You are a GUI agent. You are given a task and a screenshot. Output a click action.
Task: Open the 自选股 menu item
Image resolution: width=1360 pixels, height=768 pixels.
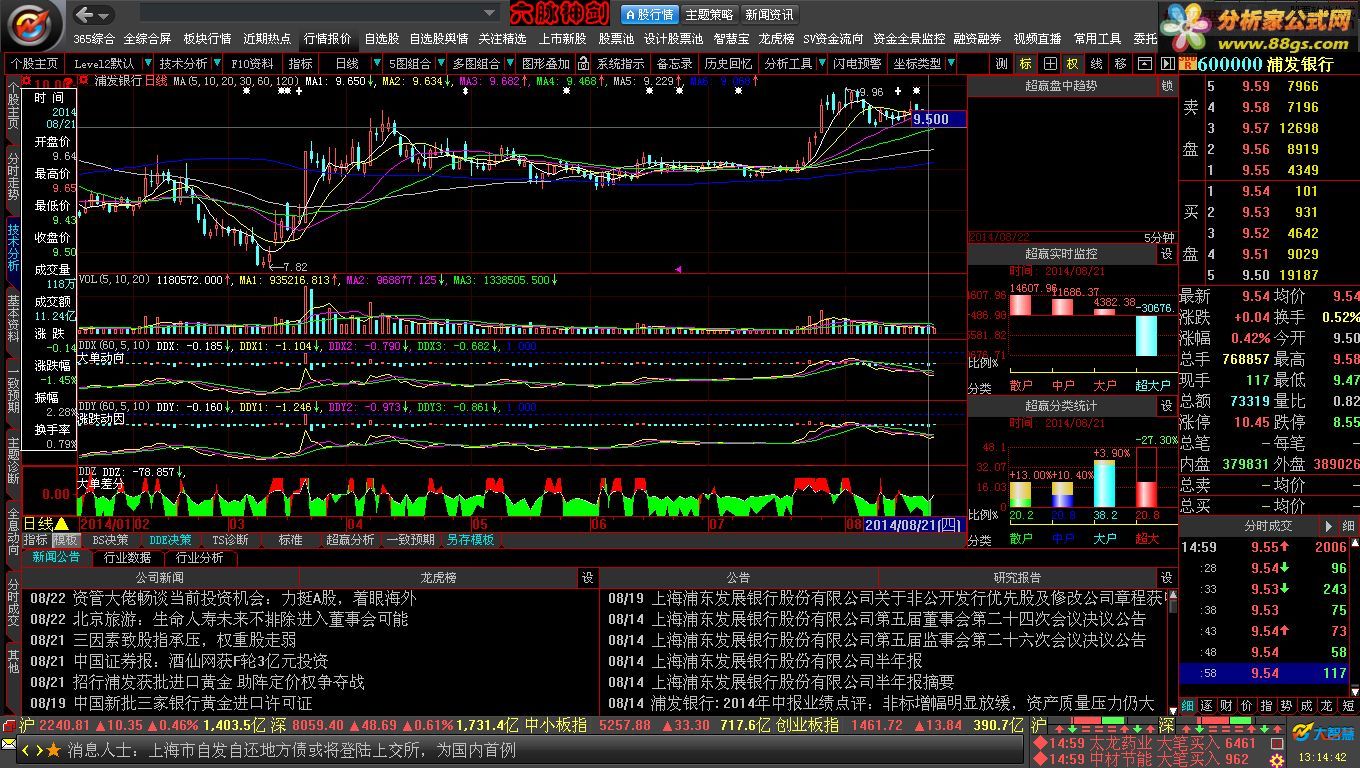(381, 38)
